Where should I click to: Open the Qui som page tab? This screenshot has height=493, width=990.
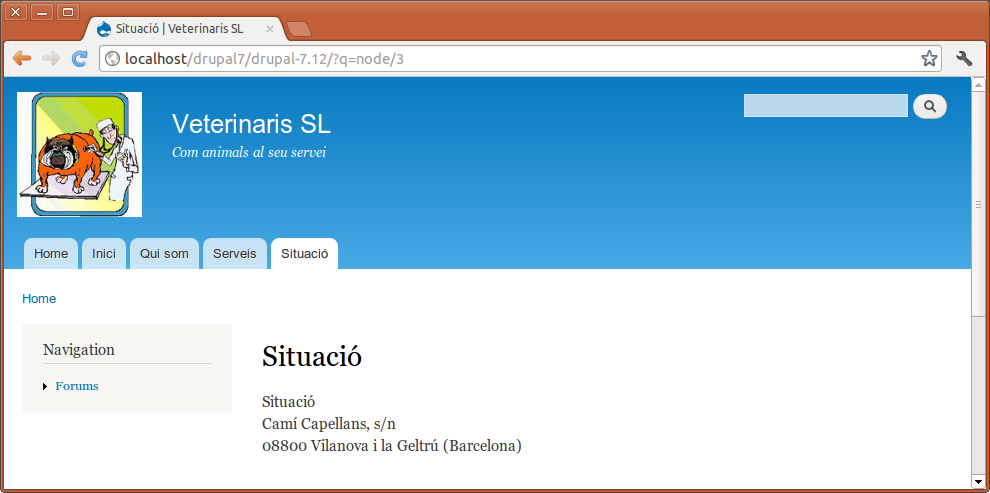164,254
